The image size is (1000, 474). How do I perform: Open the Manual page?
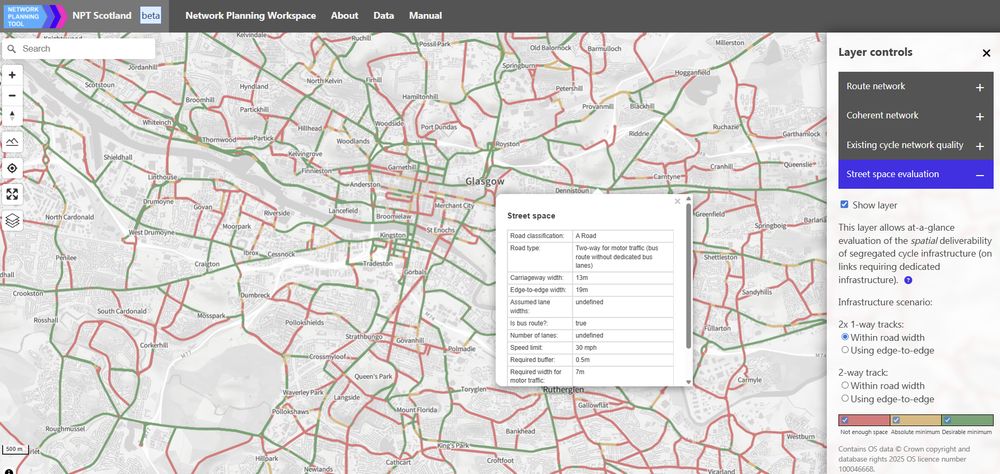425,15
